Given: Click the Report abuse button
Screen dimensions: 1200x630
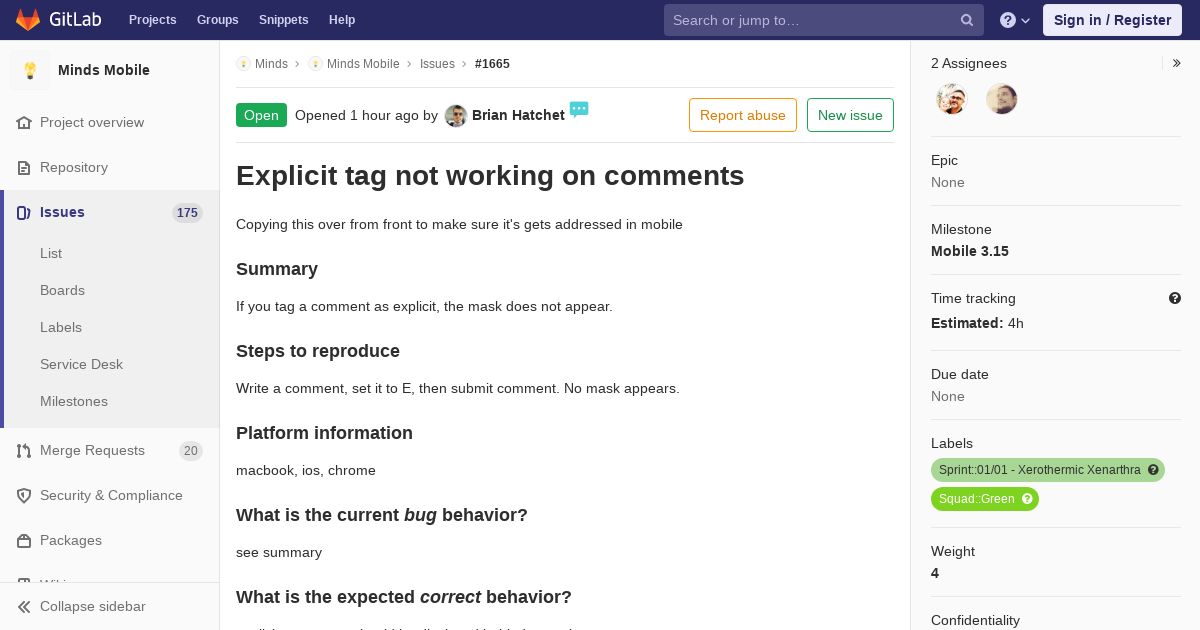Looking at the screenshot, I should click(743, 115).
